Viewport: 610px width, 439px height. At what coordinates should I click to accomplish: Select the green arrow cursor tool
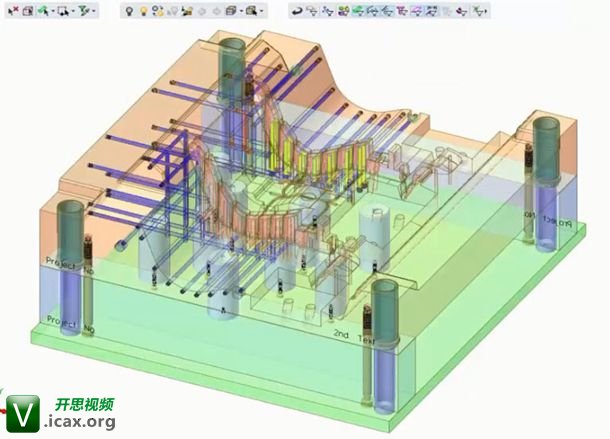point(43,11)
